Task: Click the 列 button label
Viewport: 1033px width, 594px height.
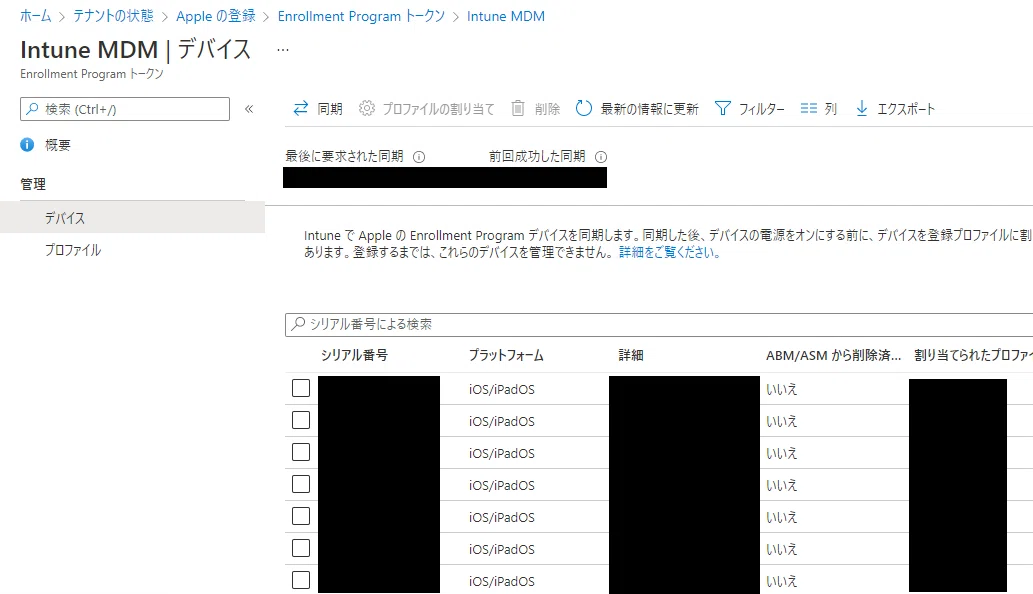Action: [x=831, y=109]
